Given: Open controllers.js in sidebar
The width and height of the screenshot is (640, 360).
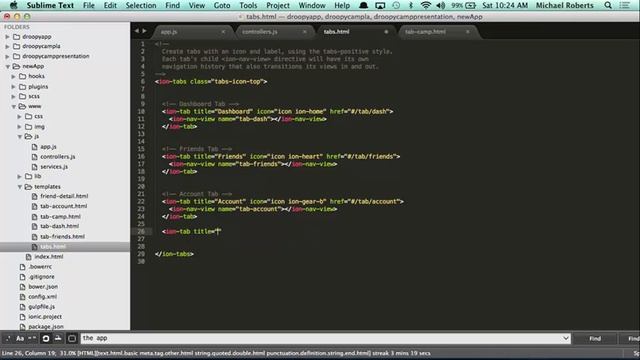Looking at the screenshot, I should pyautogui.click(x=58, y=156).
